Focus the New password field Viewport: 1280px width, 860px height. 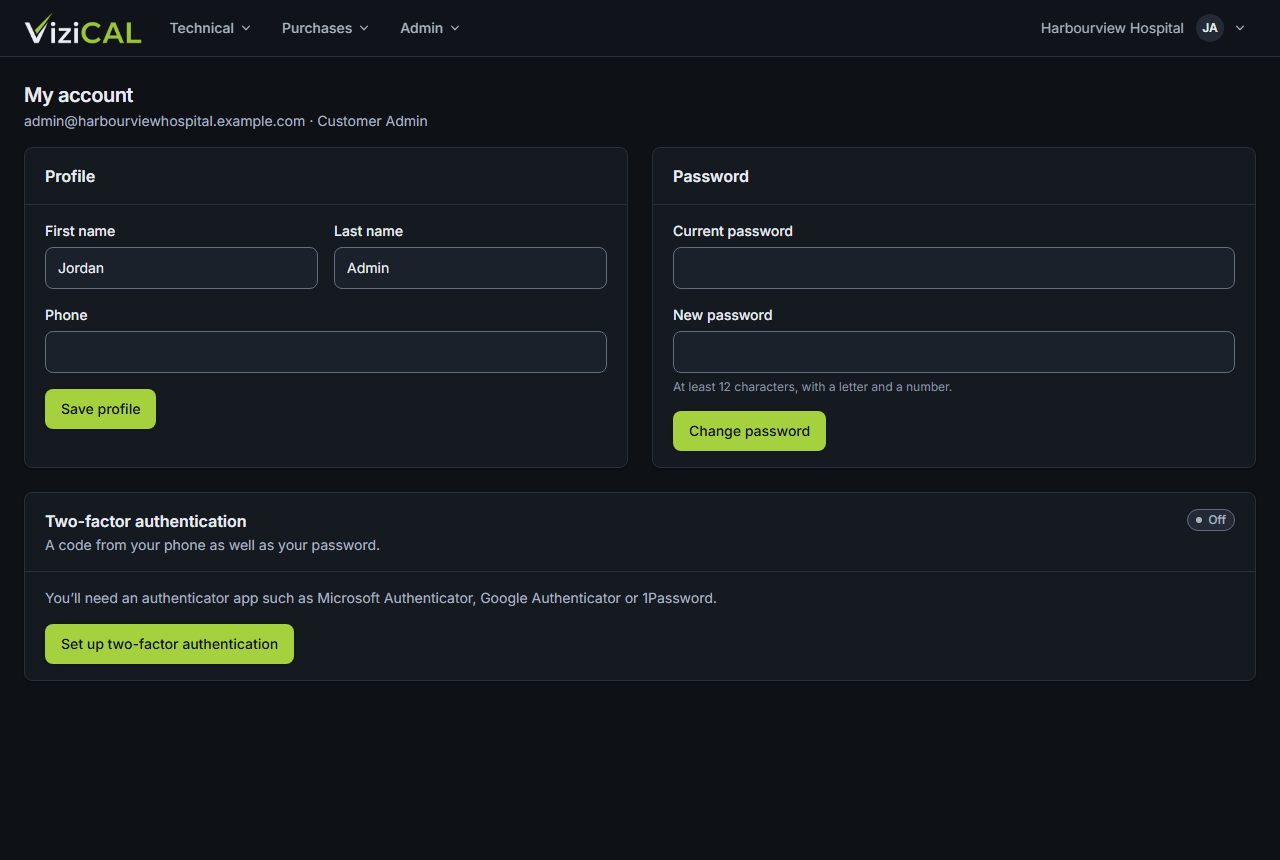point(954,352)
